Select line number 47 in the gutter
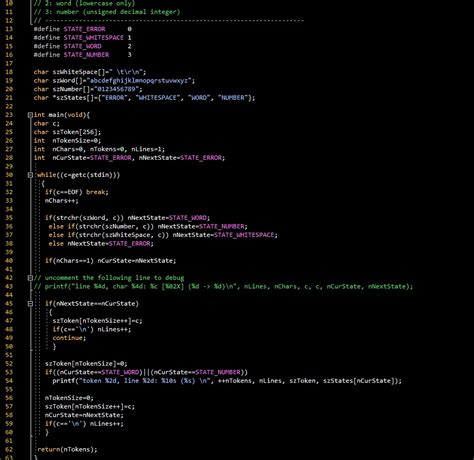Image resolution: width=474 pixels, height=460 pixels. point(9,321)
